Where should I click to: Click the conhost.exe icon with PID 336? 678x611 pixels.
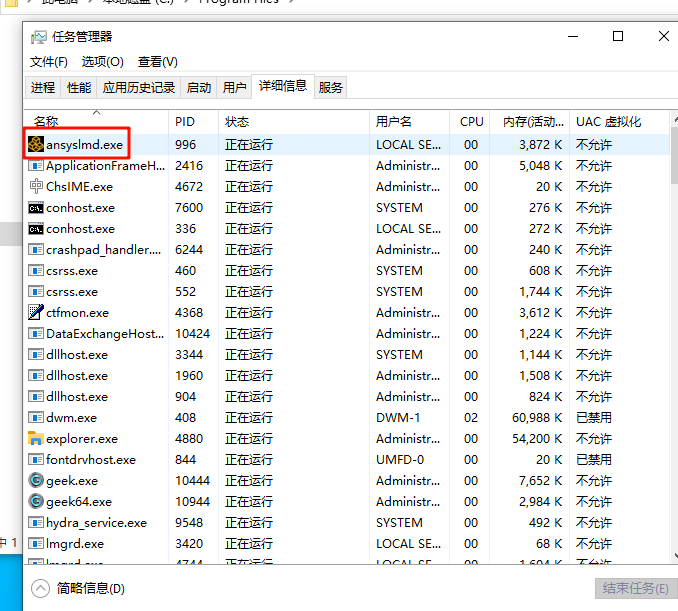36,229
